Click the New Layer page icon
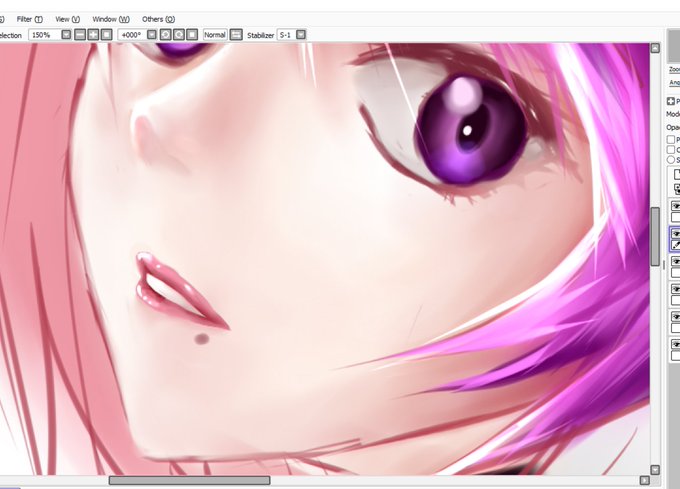Viewport: 680px width, 489px height. [677, 174]
